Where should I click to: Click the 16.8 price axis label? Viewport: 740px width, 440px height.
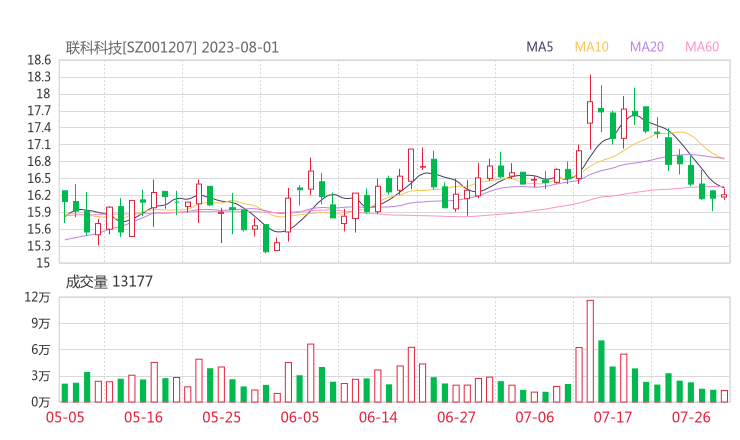(39, 161)
